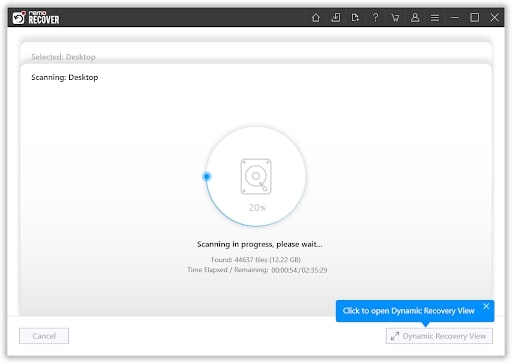The height and width of the screenshot is (363, 512).
Task: Maximize the Remo Recover window
Action: [474, 17]
